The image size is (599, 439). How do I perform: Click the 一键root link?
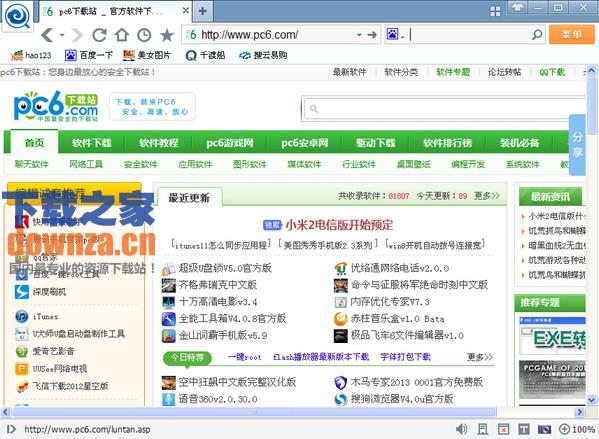tap(244, 357)
